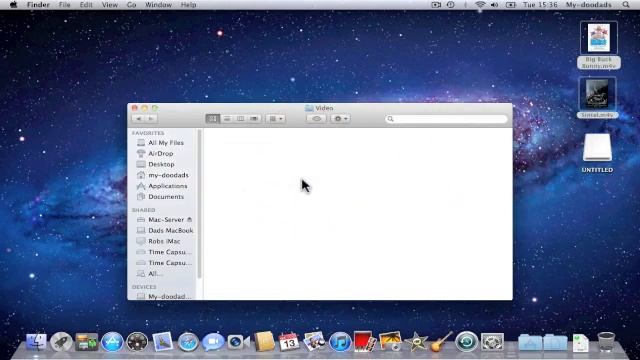Open the Applications stack in the Dock

(x=530, y=342)
